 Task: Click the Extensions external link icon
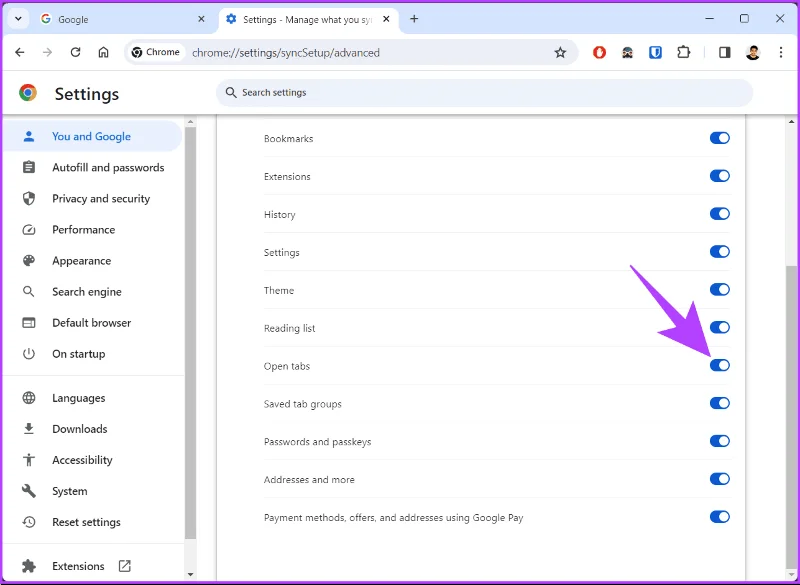[x=124, y=566]
